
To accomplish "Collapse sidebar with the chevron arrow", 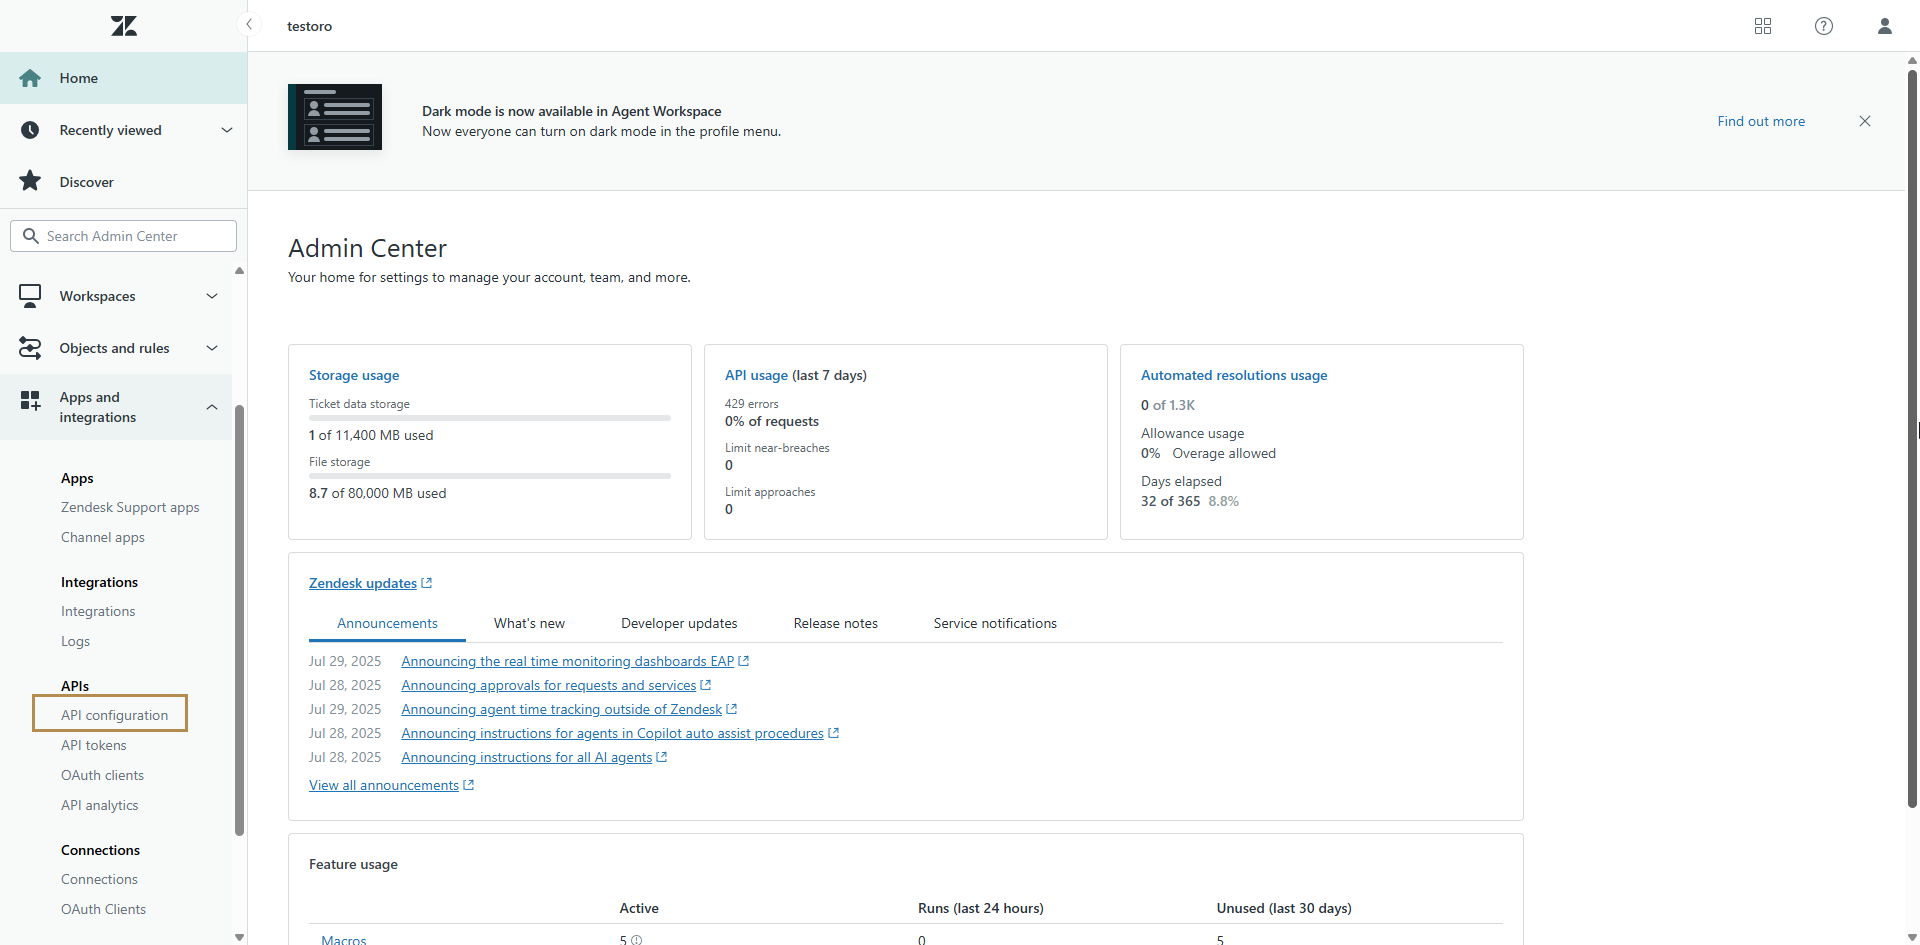I will pyautogui.click(x=249, y=25).
